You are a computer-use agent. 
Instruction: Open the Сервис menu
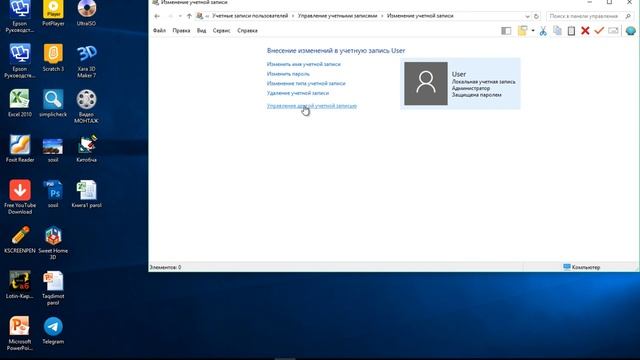coord(221,31)
